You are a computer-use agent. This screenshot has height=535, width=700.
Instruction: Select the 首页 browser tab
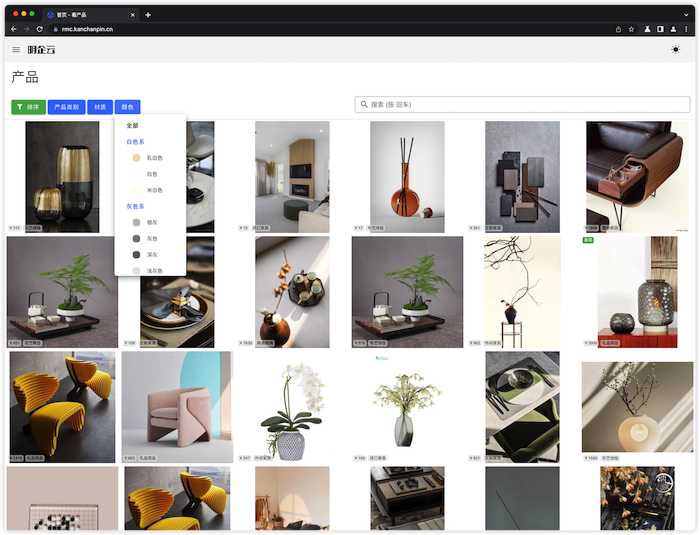pyautogui.click(x=91, y=15)
